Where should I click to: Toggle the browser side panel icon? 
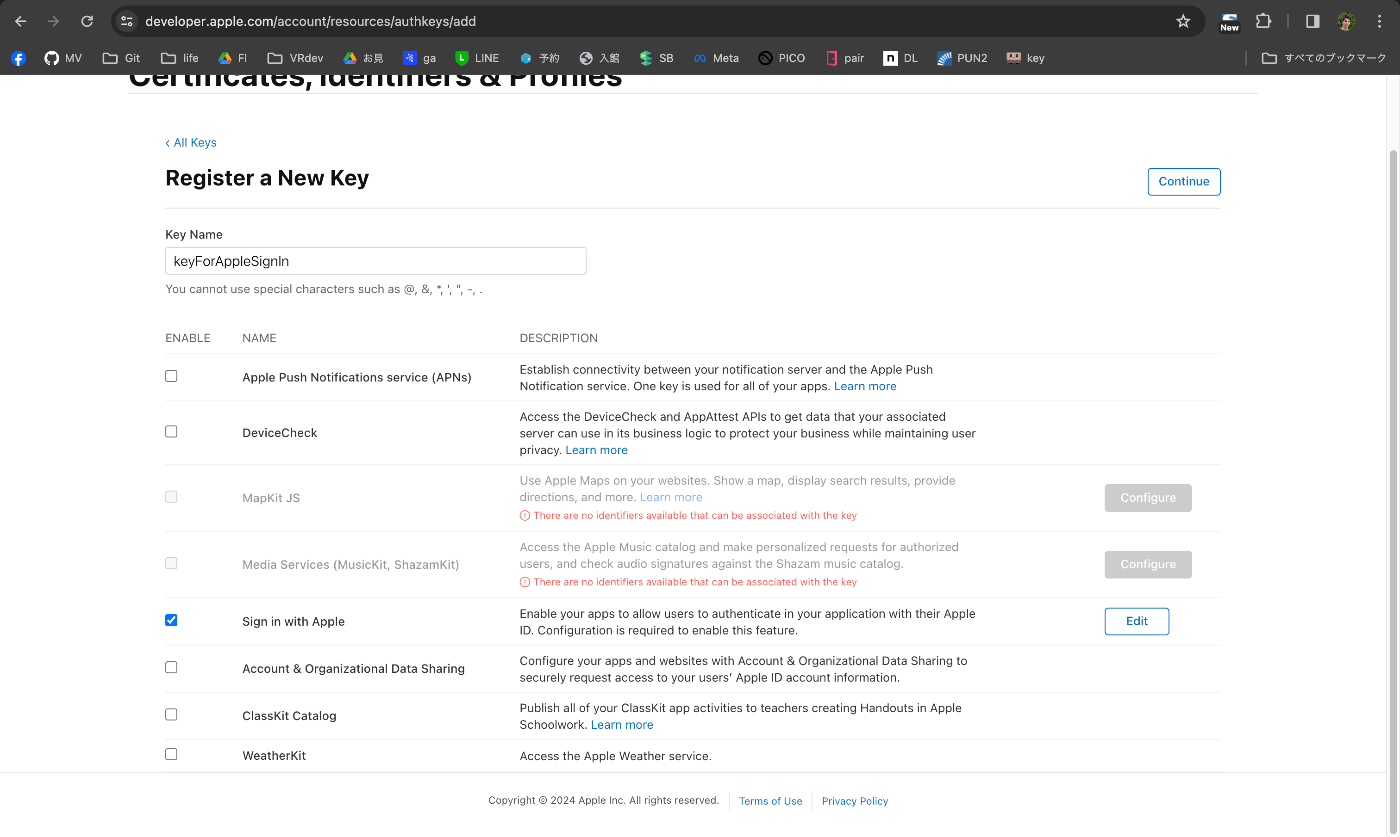(x=1313, y=21)
